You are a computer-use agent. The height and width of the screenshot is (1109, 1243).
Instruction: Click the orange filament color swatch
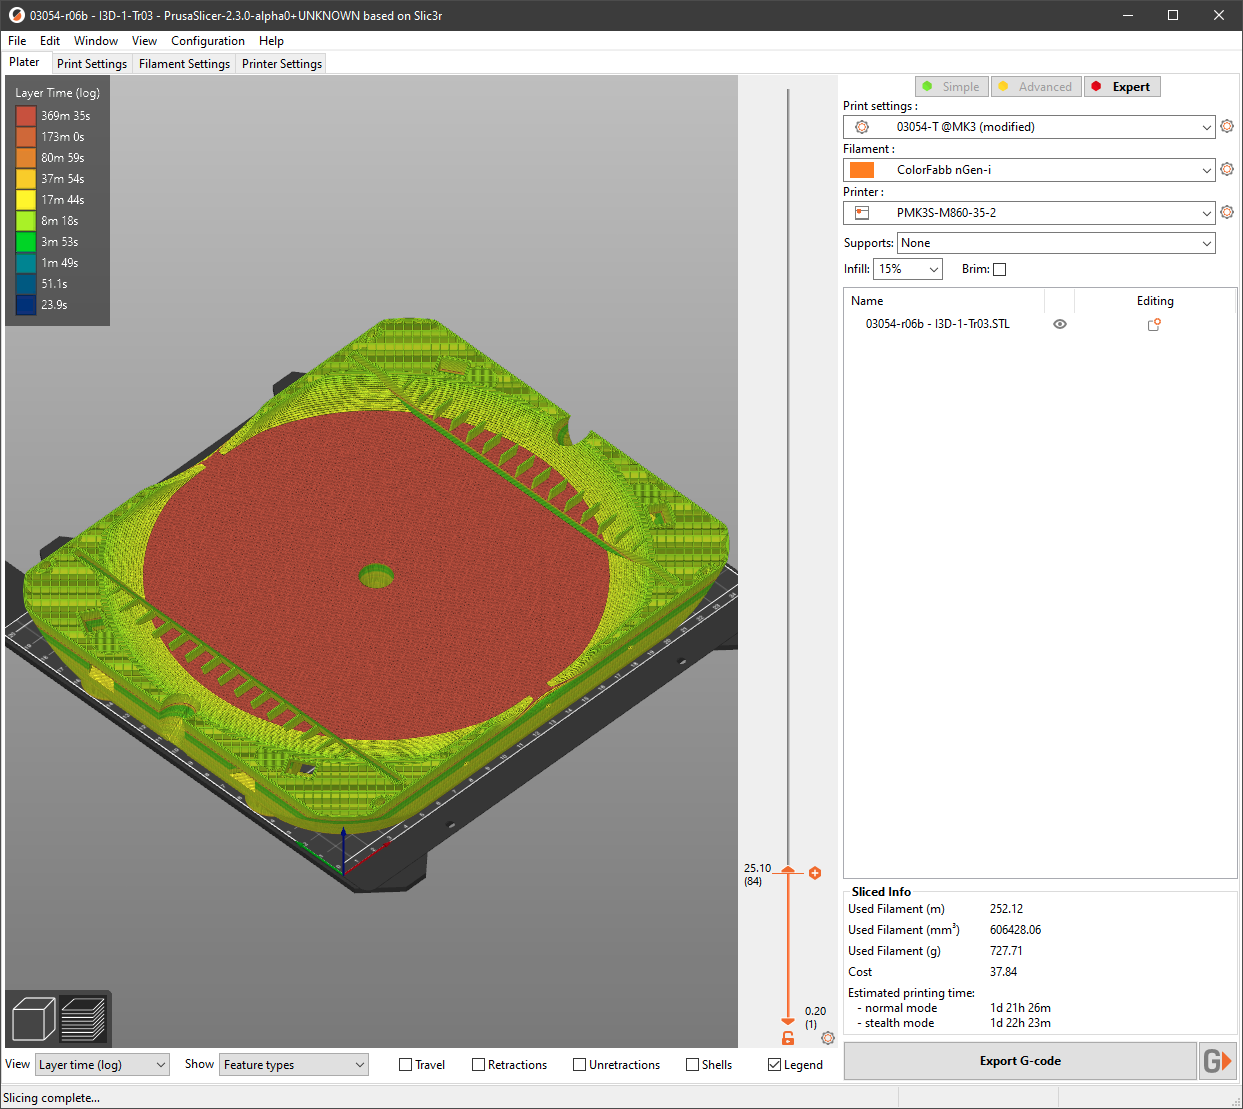(x=862, y=170)
